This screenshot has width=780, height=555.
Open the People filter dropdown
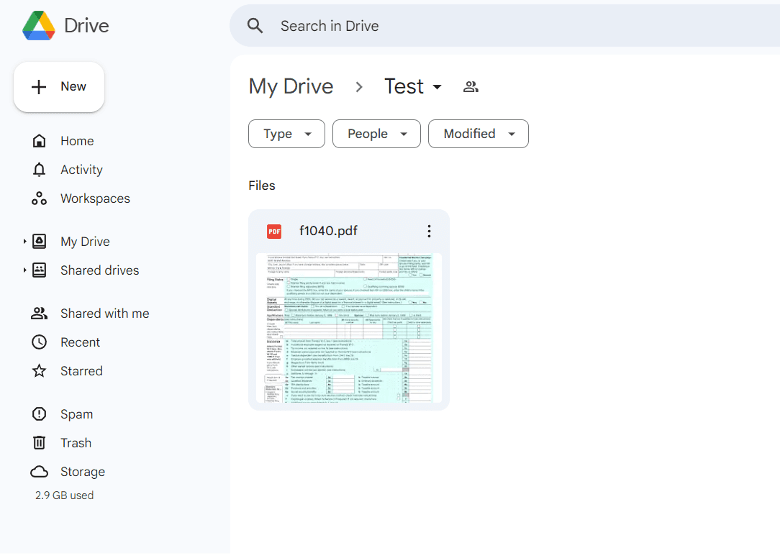(x=376, y=134)
